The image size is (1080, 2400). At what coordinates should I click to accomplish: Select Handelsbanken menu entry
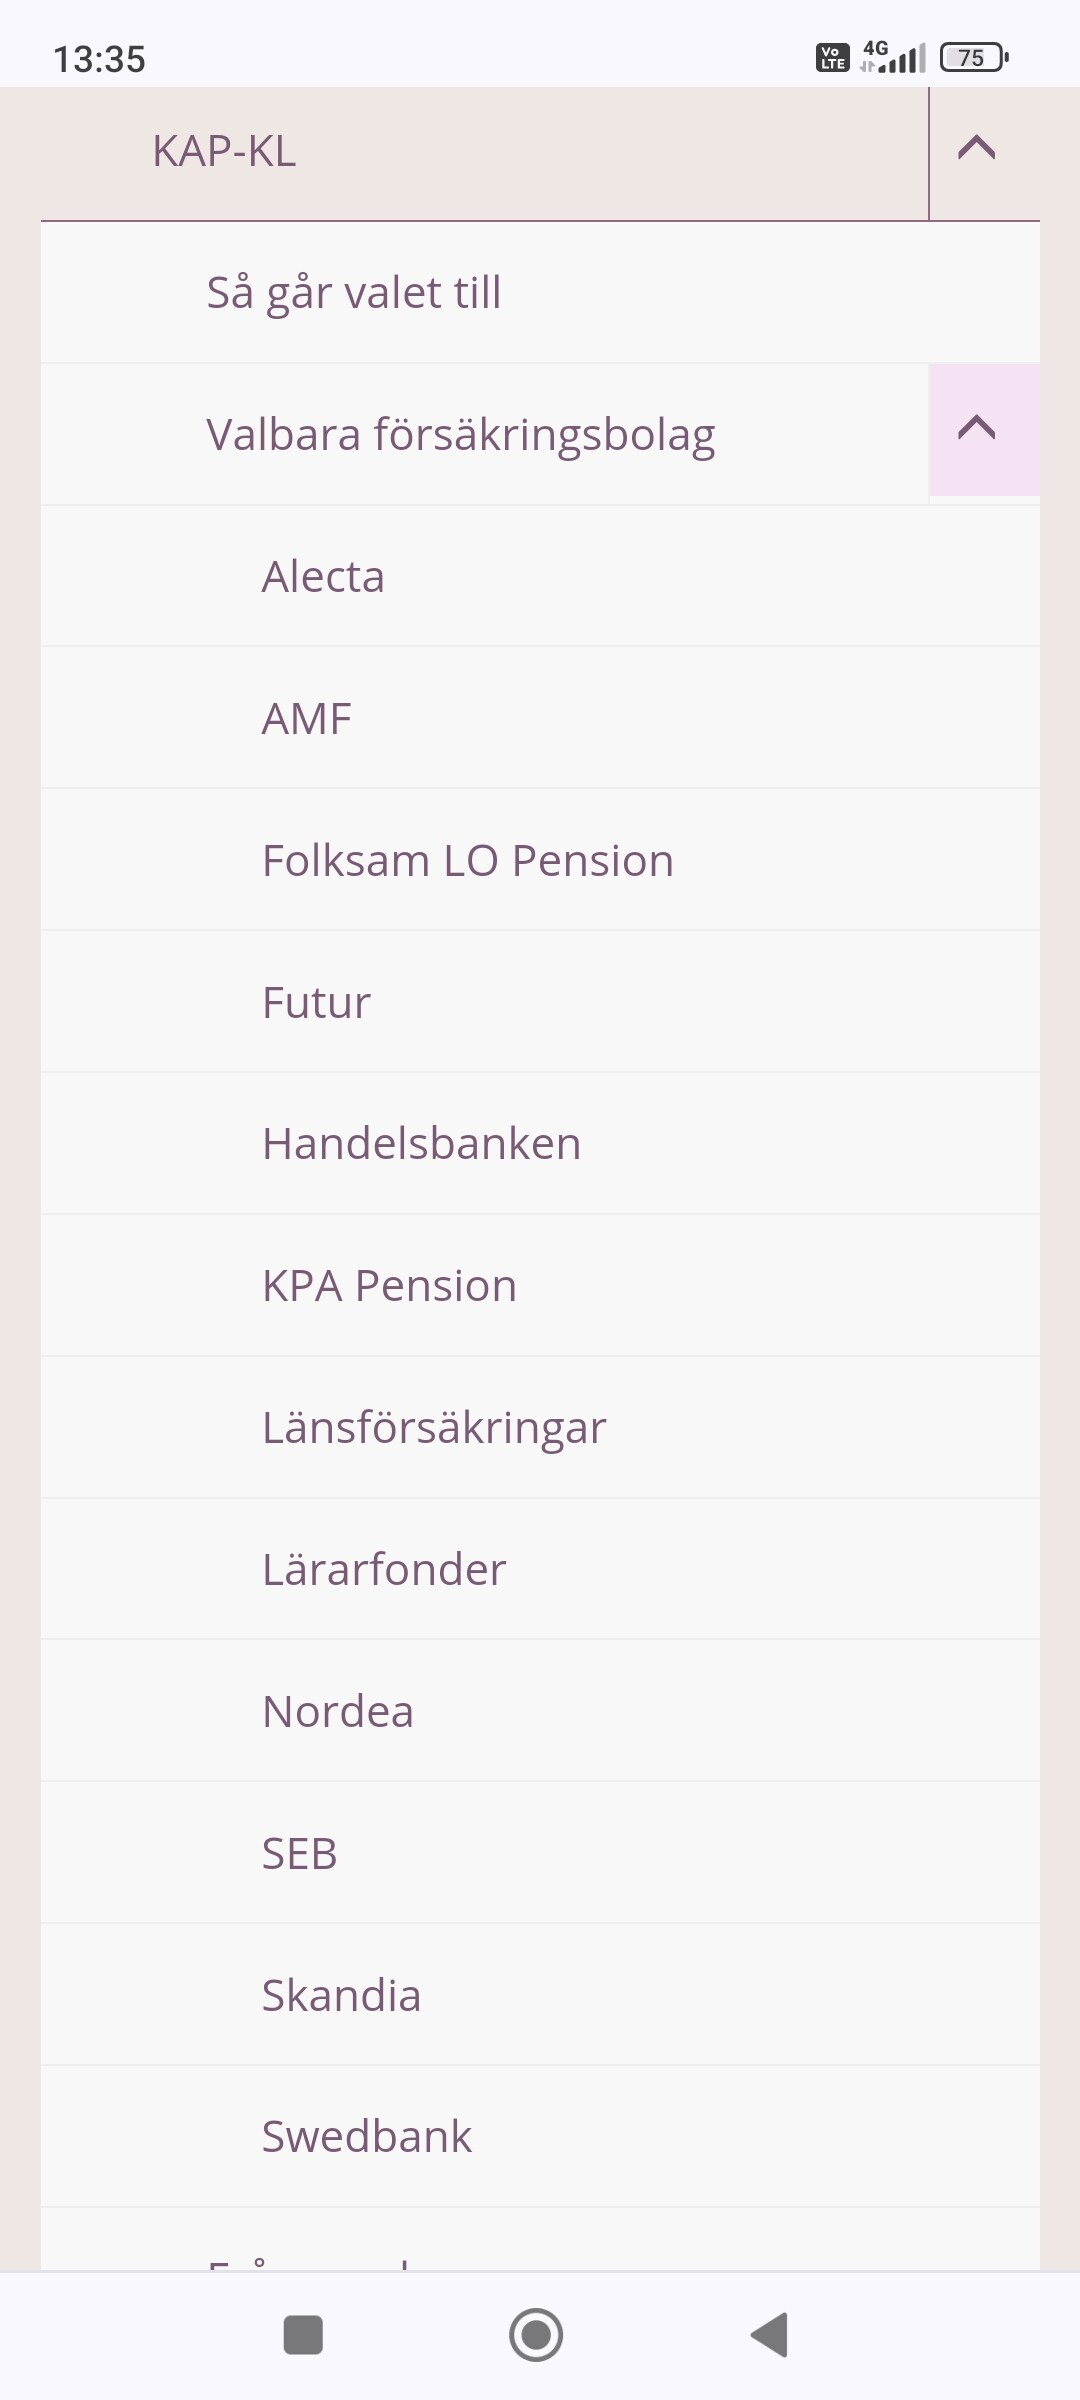[x=421, y=1144]
